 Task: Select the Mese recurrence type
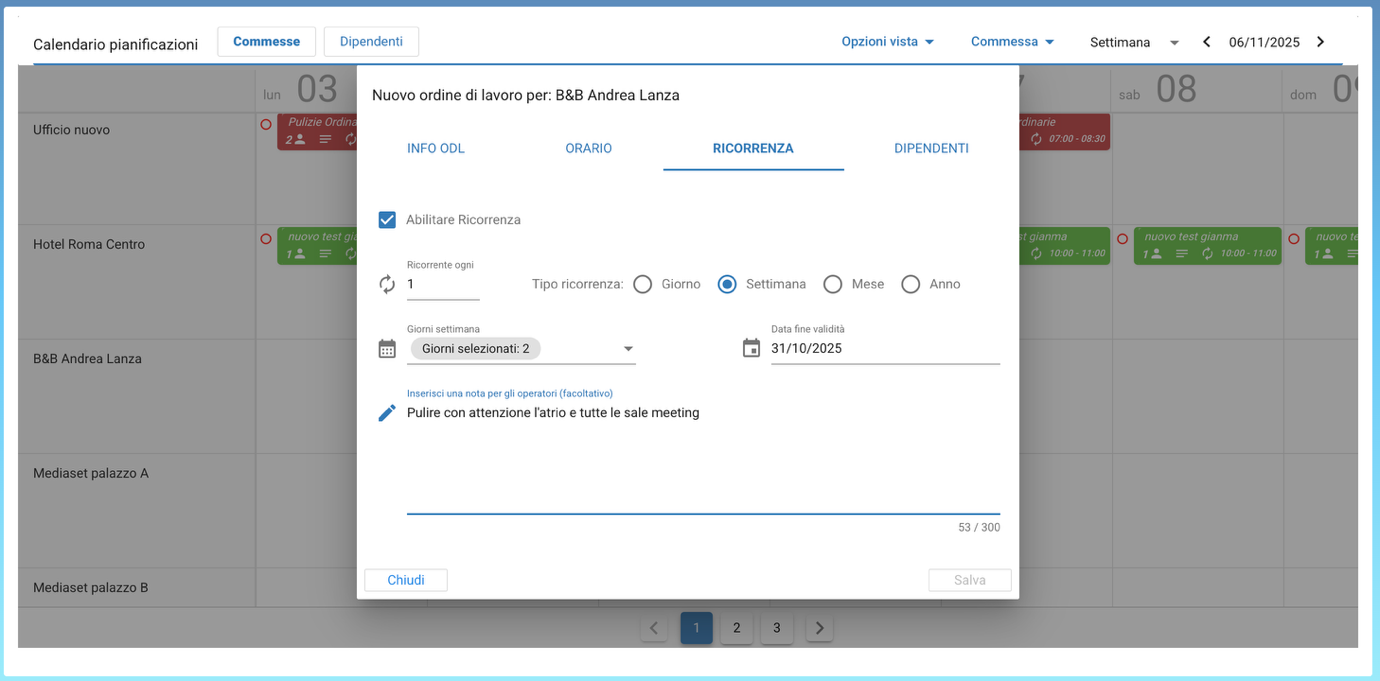833,285
